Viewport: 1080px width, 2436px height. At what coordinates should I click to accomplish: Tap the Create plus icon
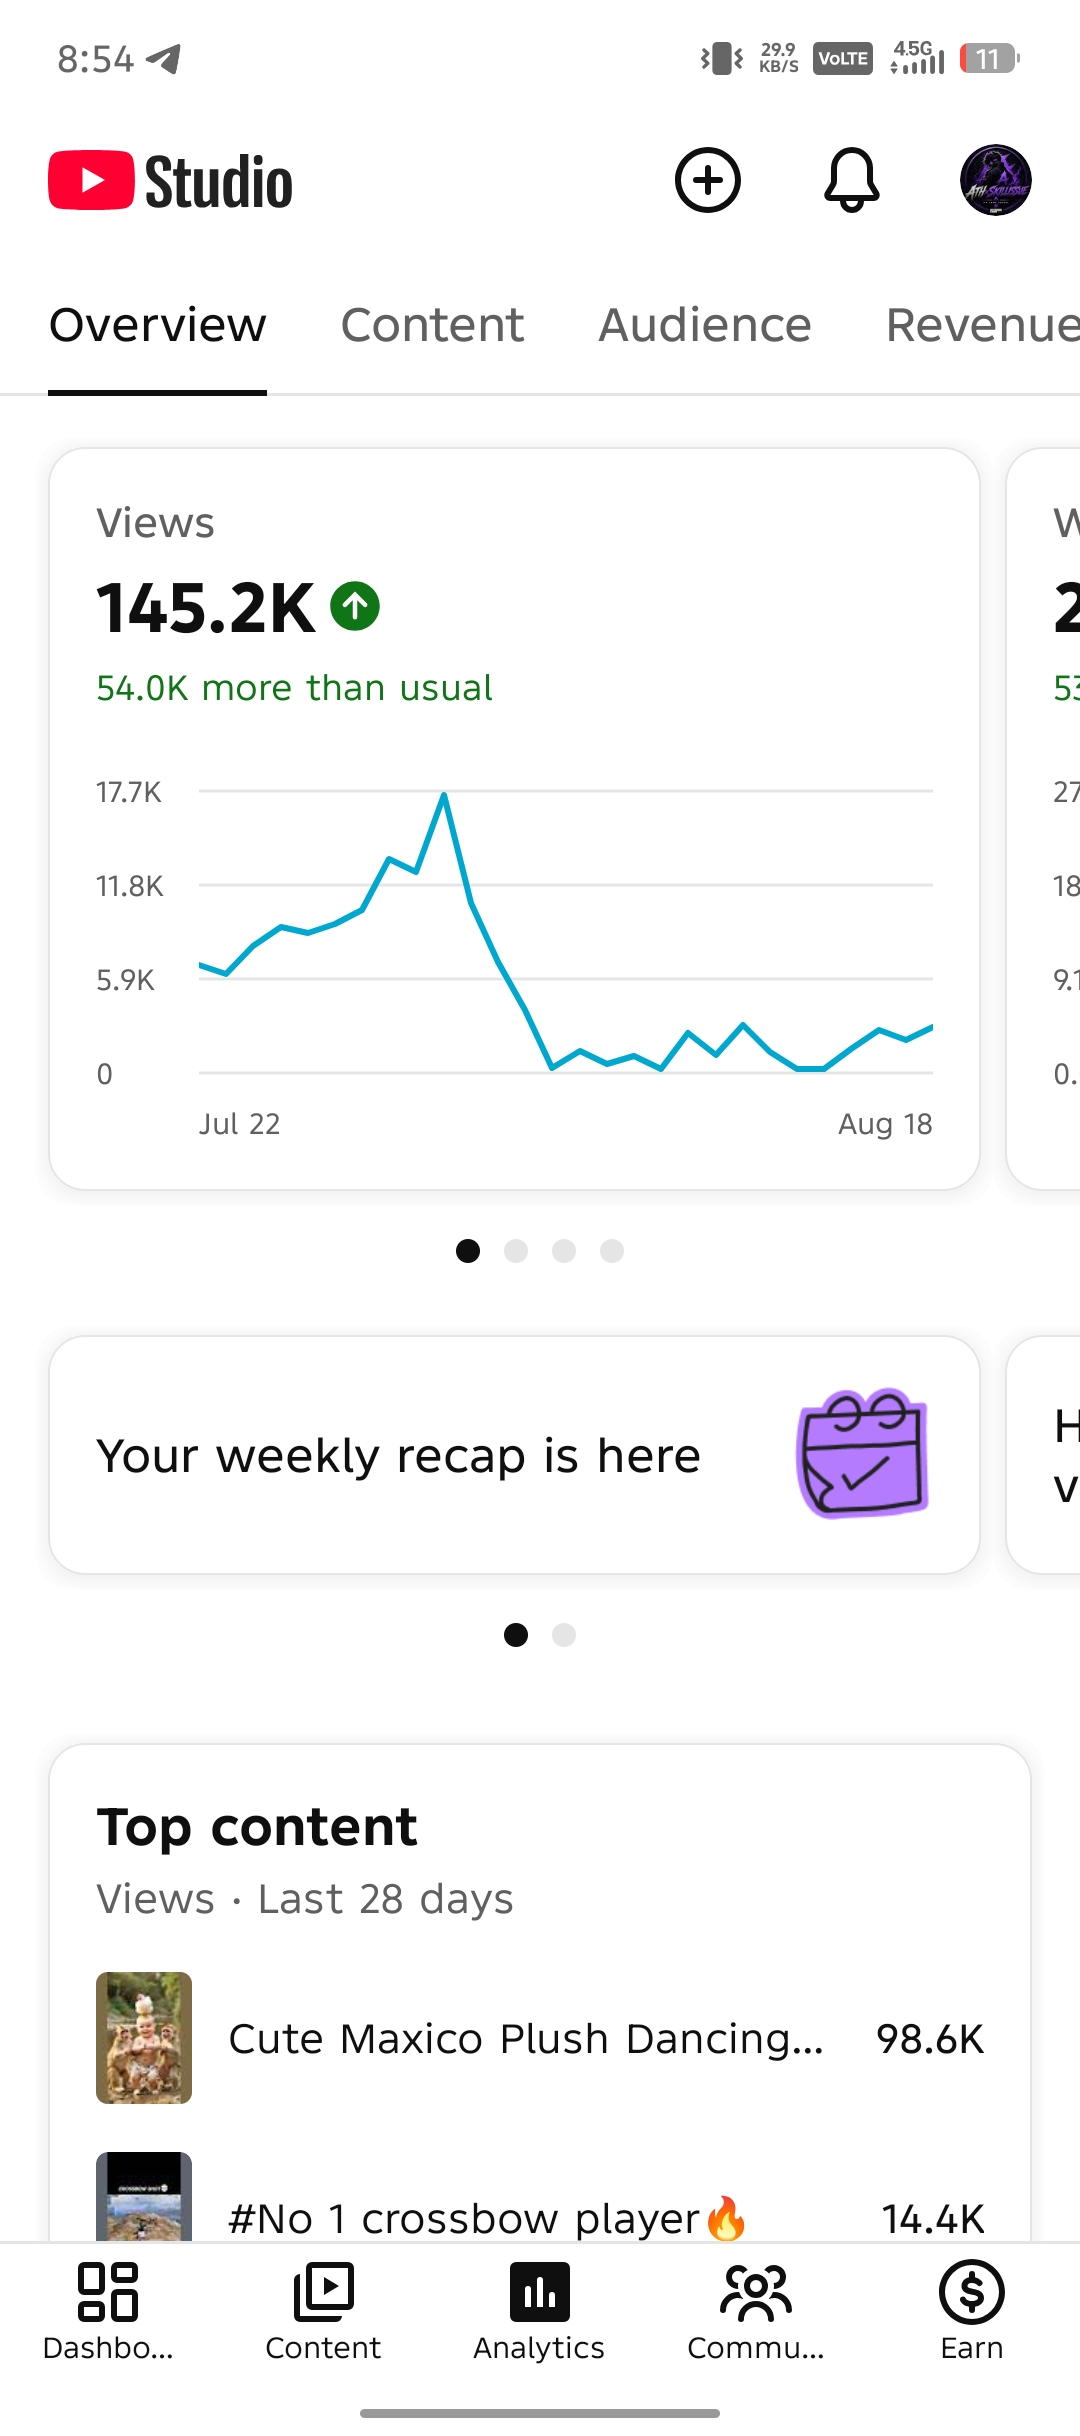708,181
